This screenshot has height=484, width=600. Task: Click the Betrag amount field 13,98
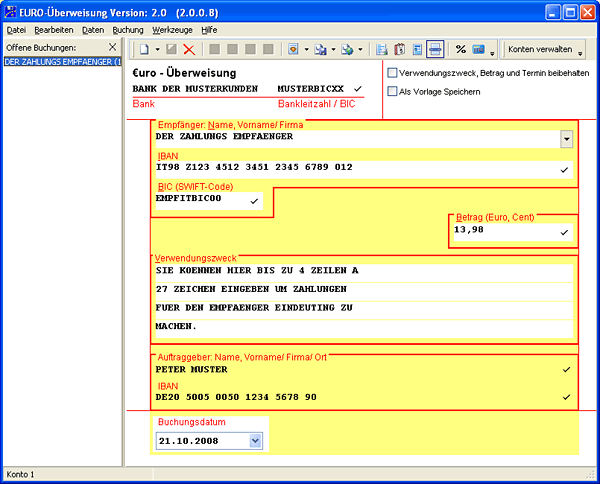pyautogui.click(x=513, y=232)
